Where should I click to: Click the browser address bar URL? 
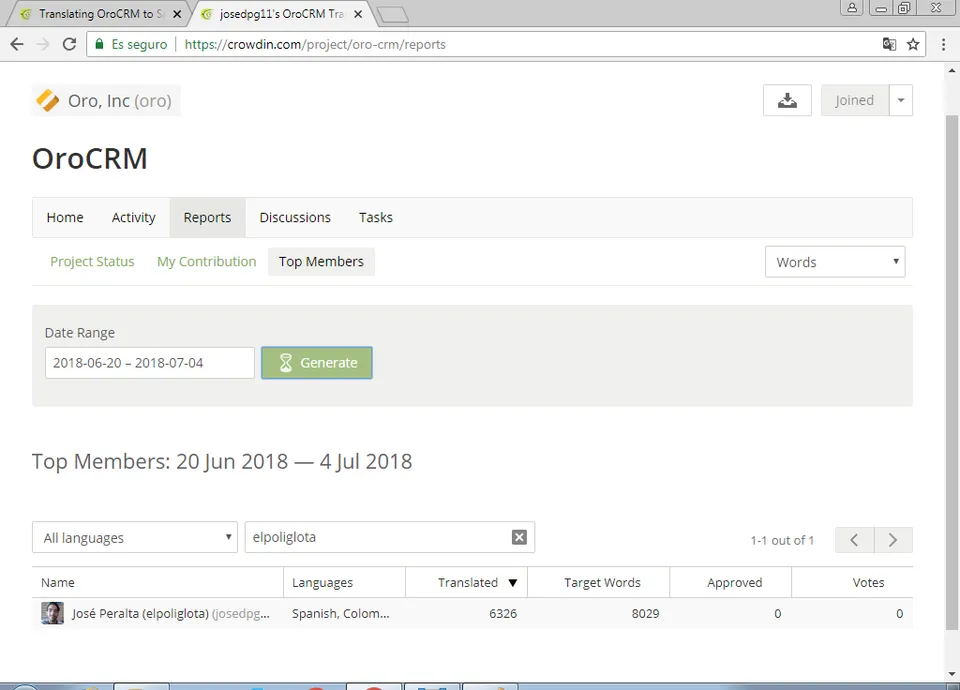[x=315, y=44]
